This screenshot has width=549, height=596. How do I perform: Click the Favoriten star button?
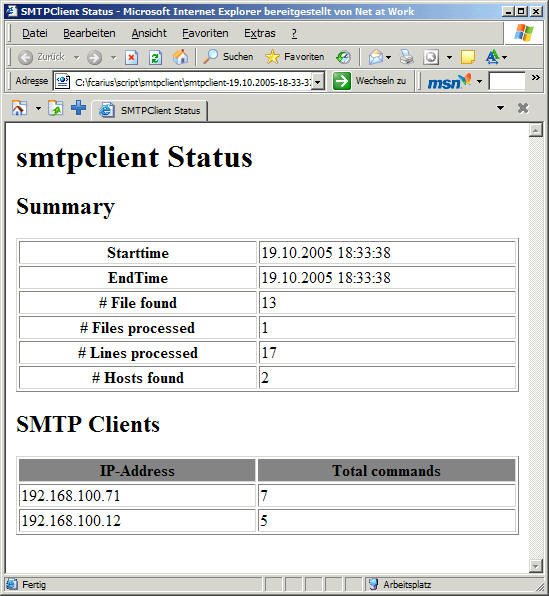295,57
